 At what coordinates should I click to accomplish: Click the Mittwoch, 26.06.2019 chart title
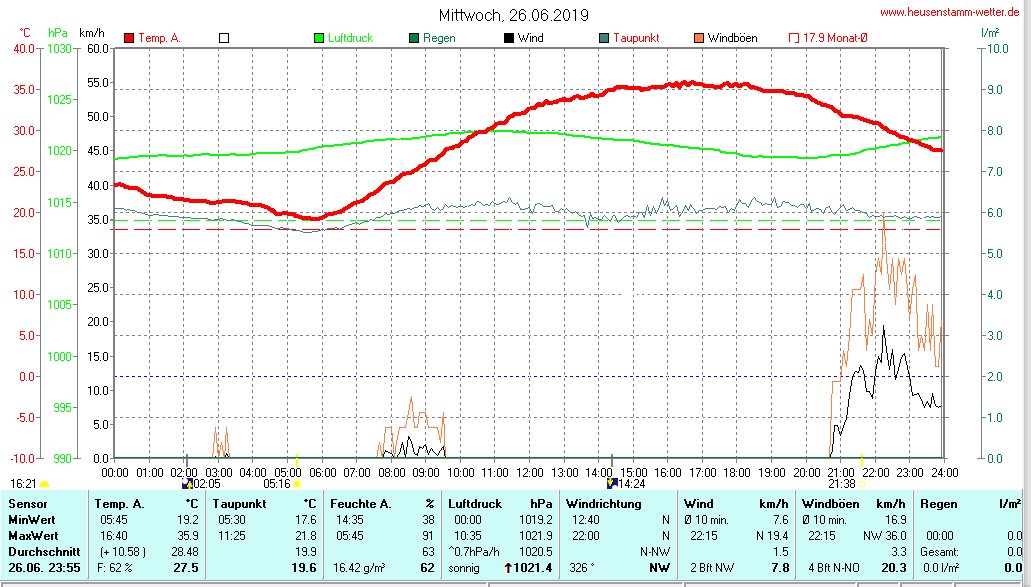(513, 15)
